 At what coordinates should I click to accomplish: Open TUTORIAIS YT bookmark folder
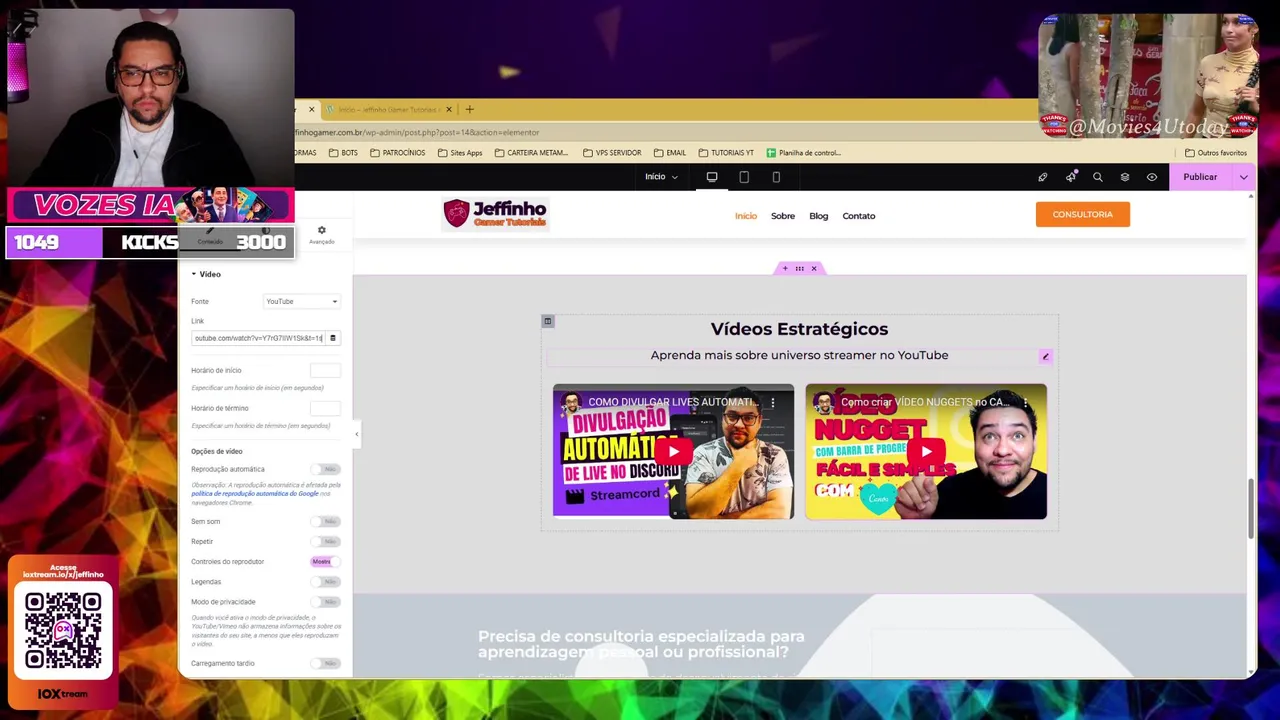coord(726,153)
